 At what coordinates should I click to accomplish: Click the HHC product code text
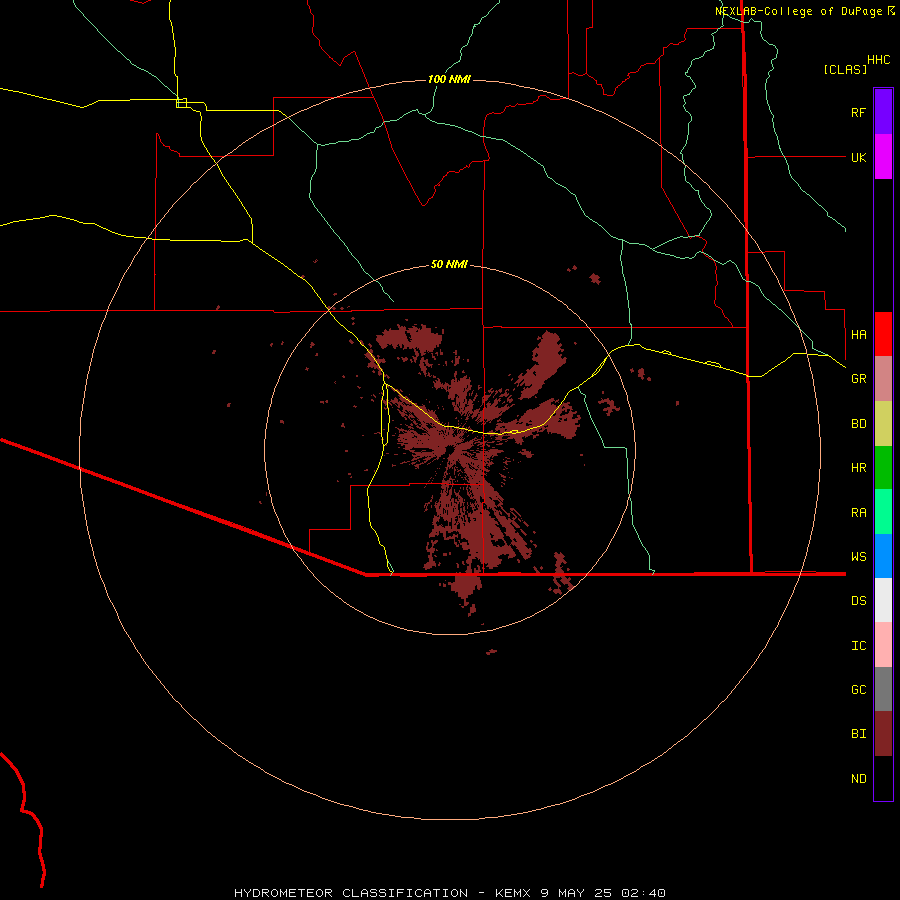pyautogui.click(x=878, y=60)
